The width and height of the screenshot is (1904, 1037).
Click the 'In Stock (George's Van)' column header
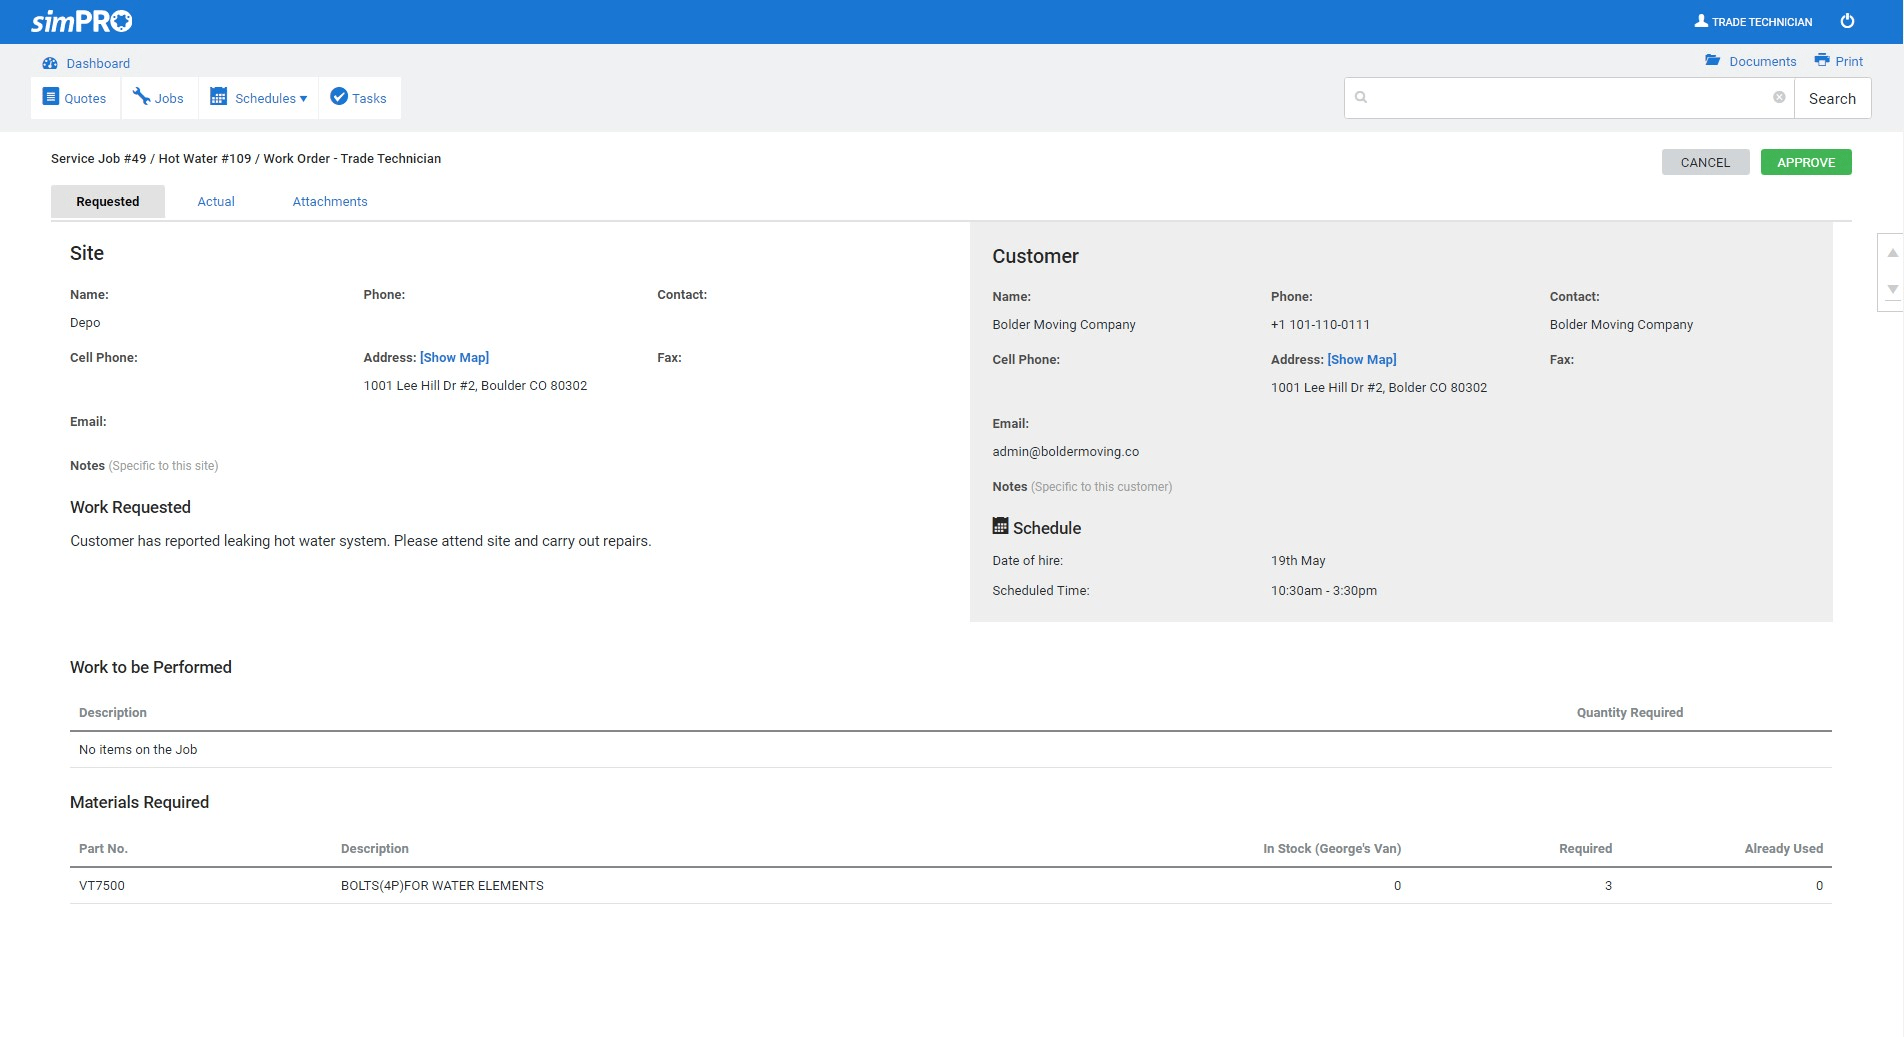click(x=1331, y=848)
